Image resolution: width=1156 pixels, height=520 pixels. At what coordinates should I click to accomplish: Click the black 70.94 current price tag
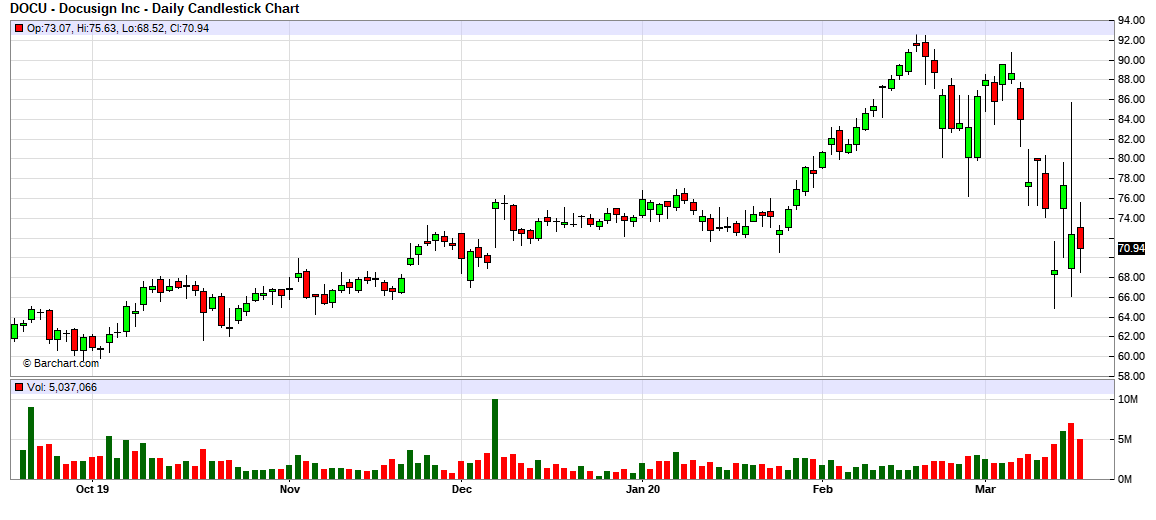pos(1132,249)
